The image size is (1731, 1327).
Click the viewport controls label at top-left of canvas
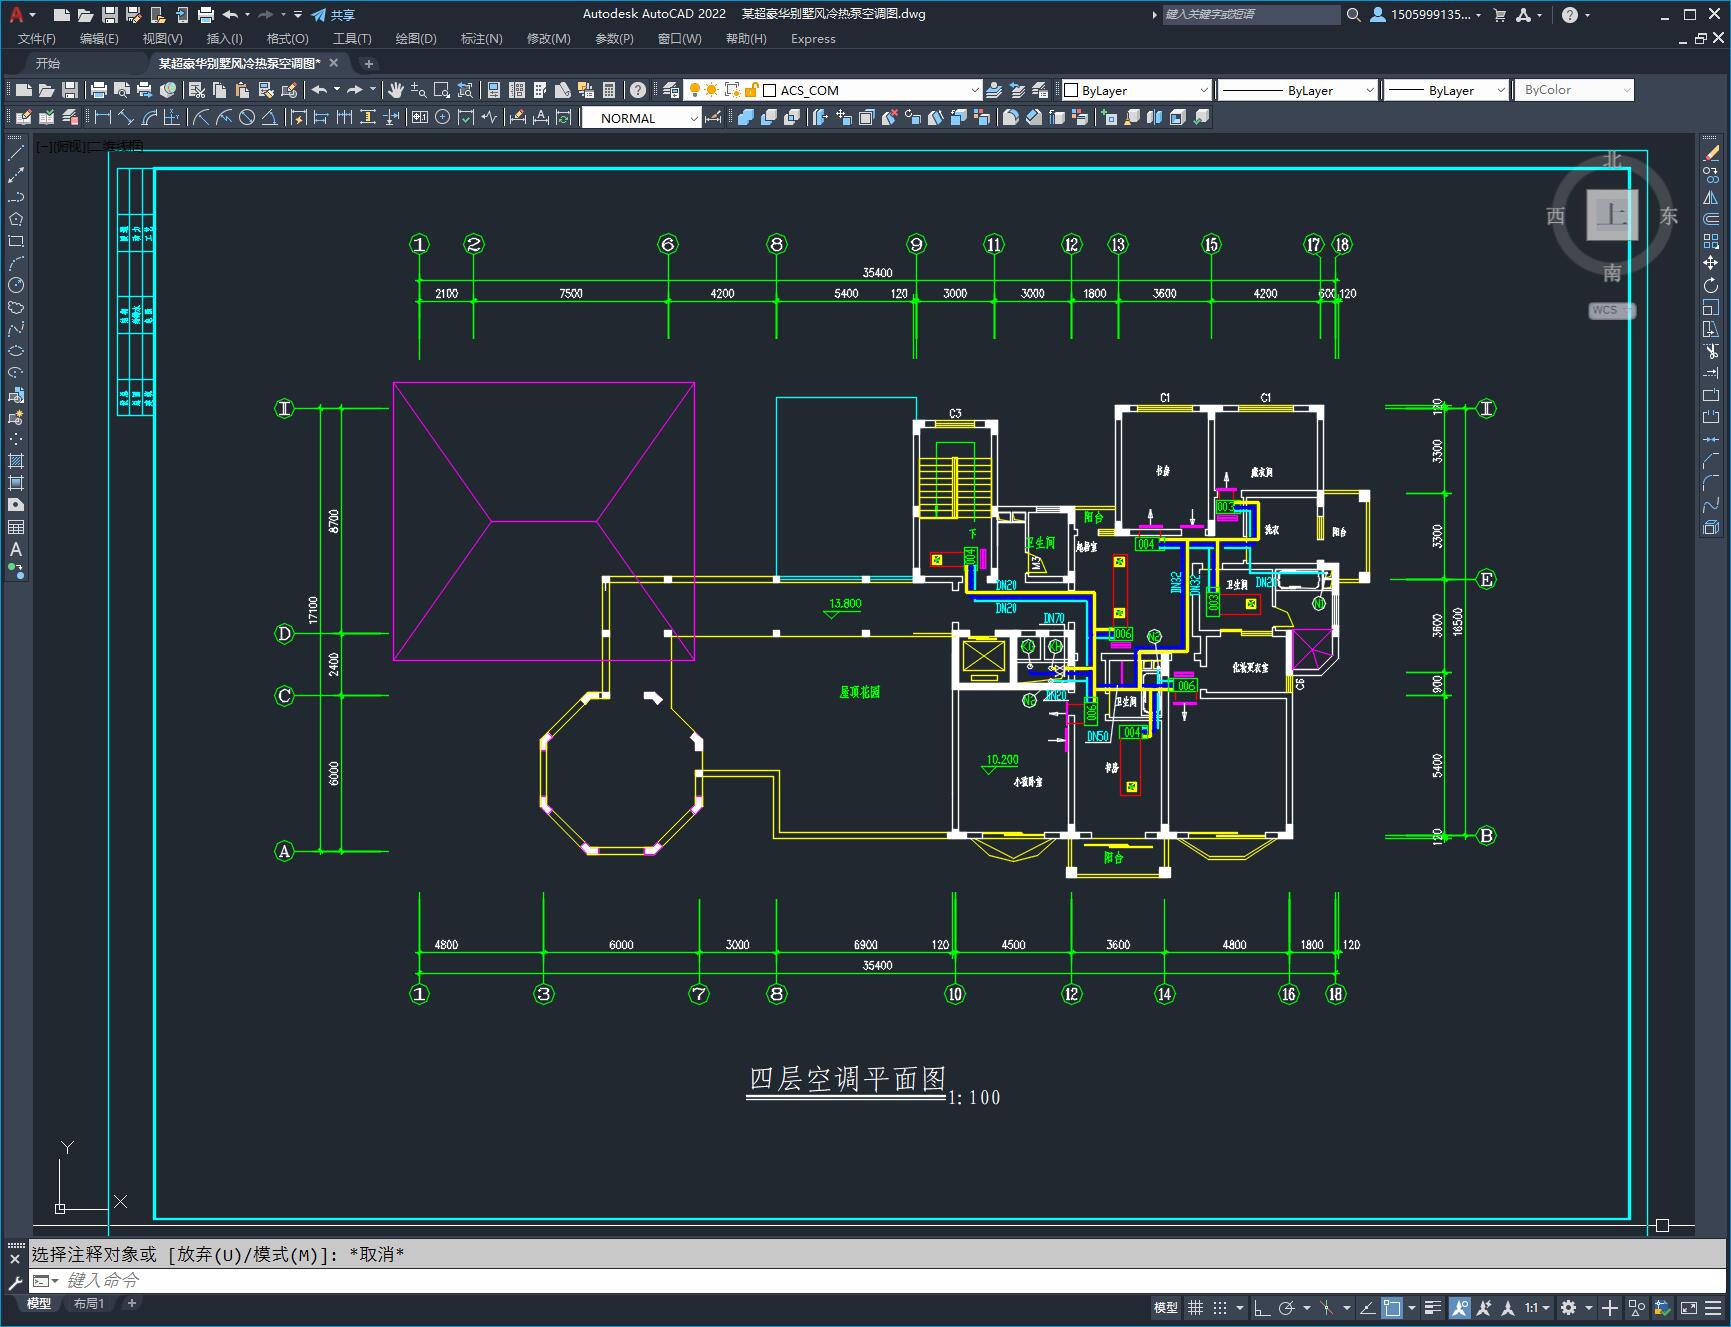(x=90, y=146)
